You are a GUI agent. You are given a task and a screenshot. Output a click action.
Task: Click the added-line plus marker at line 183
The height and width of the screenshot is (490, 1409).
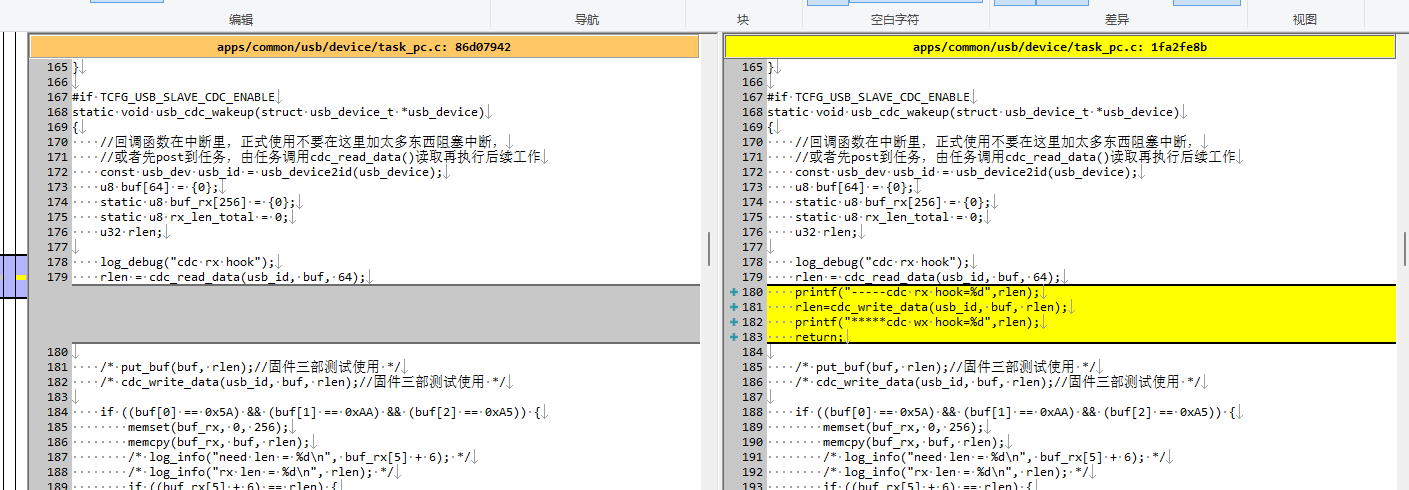pos(735,337)
